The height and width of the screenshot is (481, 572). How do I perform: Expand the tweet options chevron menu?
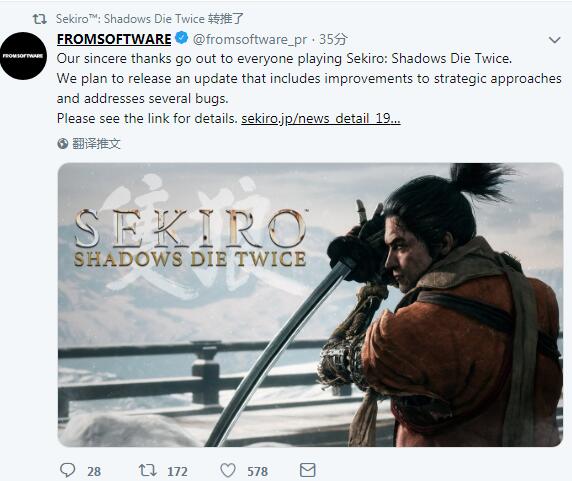point(554,39)
